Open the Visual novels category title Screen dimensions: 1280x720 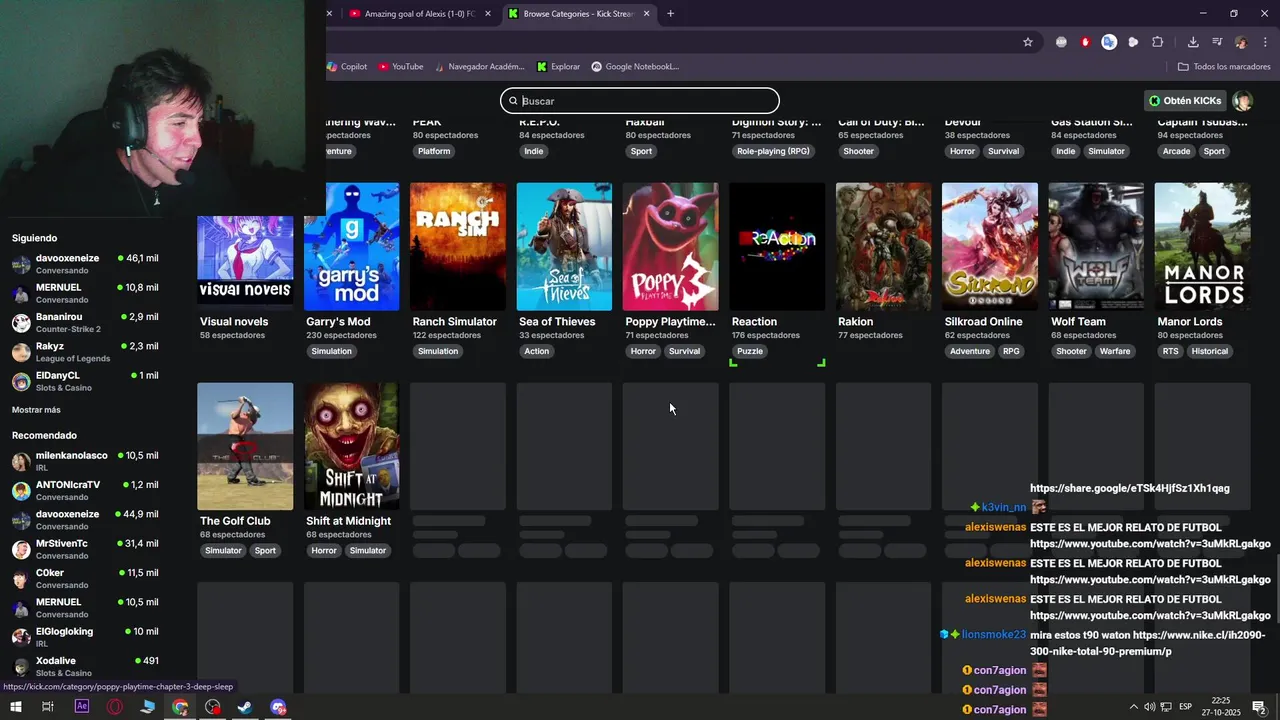234,322
